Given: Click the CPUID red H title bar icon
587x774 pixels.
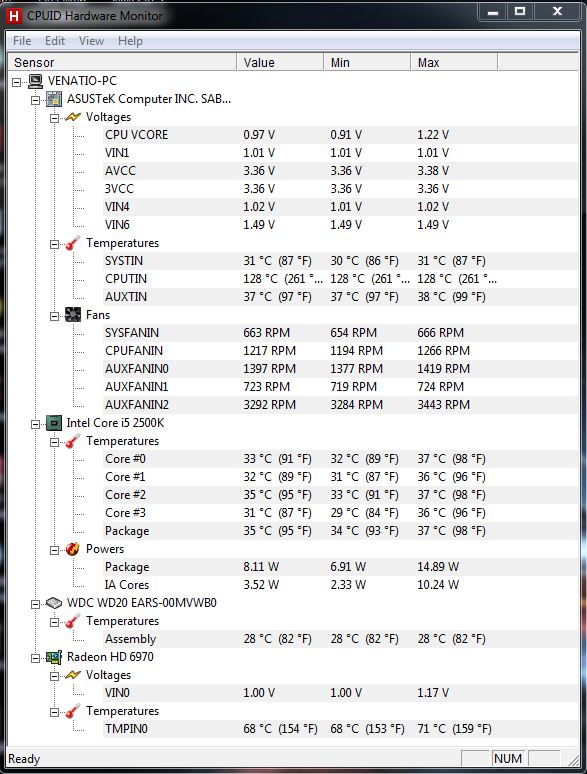Looking at the screenshot, I should click(14, 16).
